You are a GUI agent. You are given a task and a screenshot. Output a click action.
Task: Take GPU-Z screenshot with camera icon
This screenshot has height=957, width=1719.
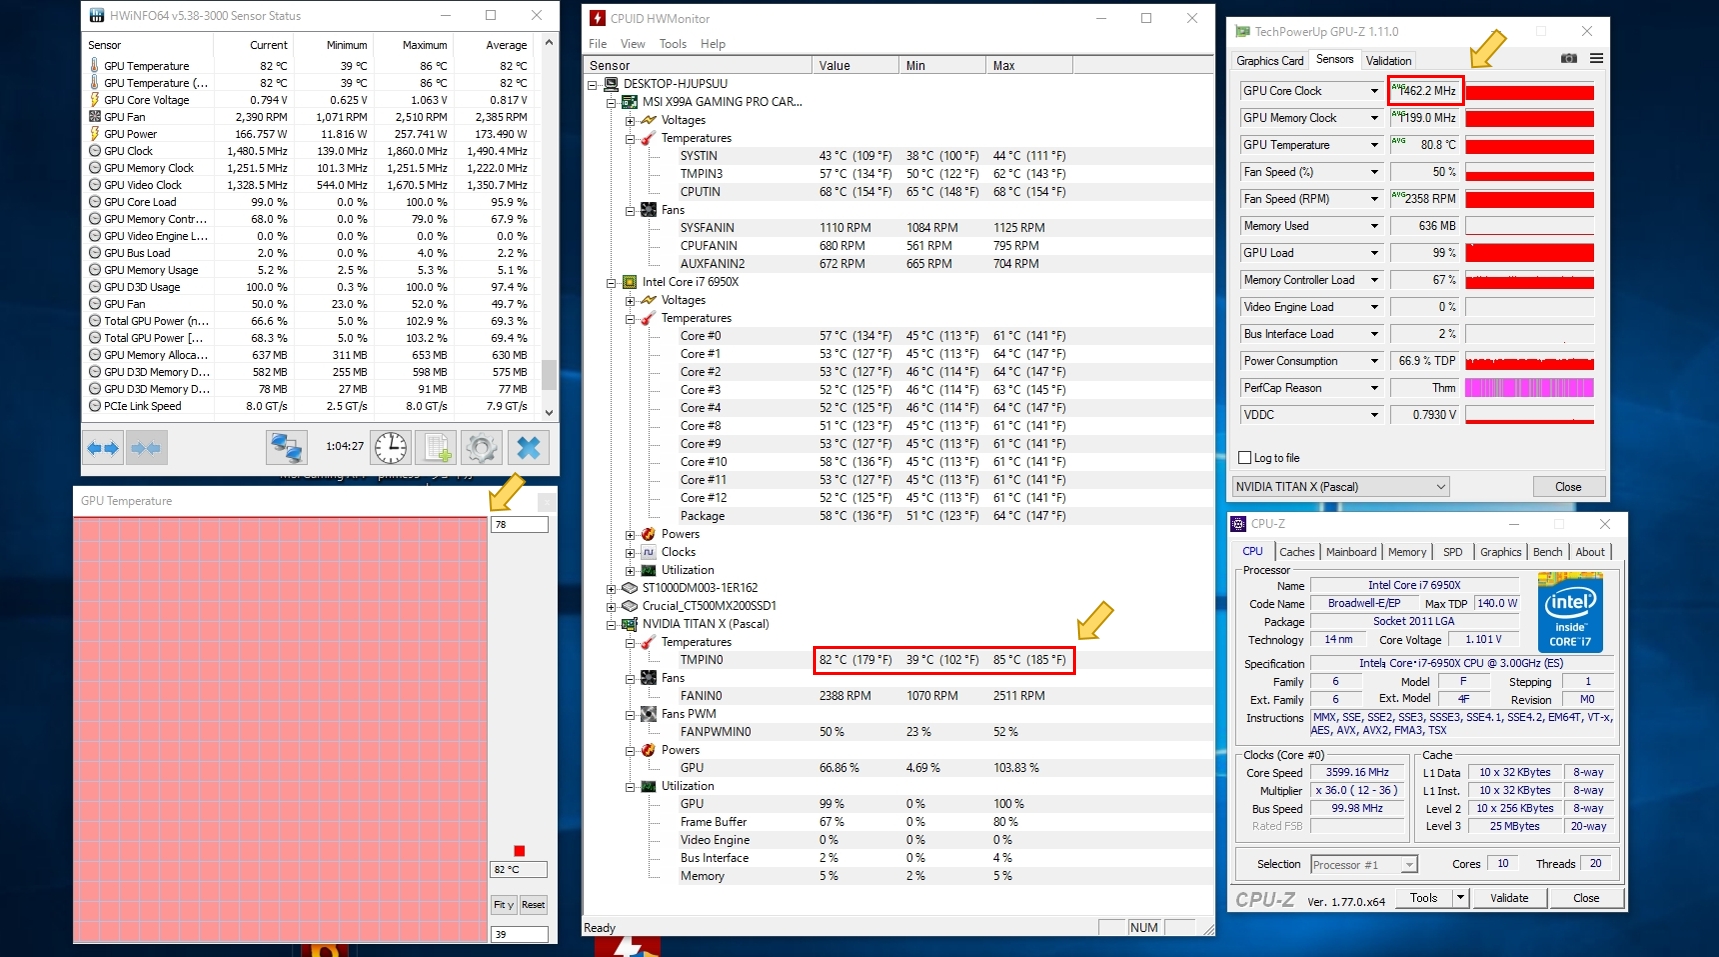(1569, 59)
